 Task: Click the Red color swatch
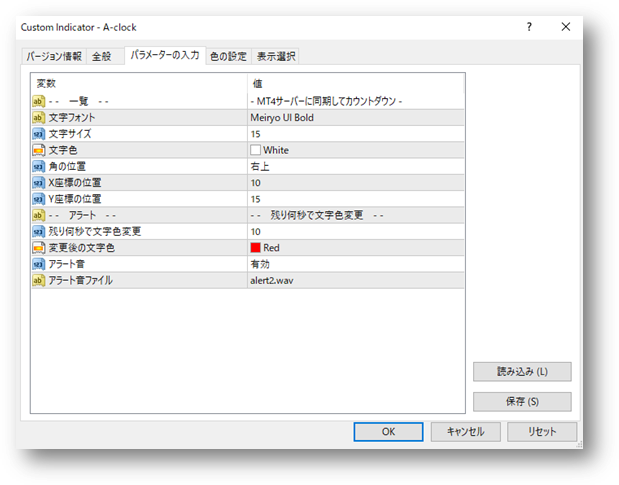coord(255,248)
